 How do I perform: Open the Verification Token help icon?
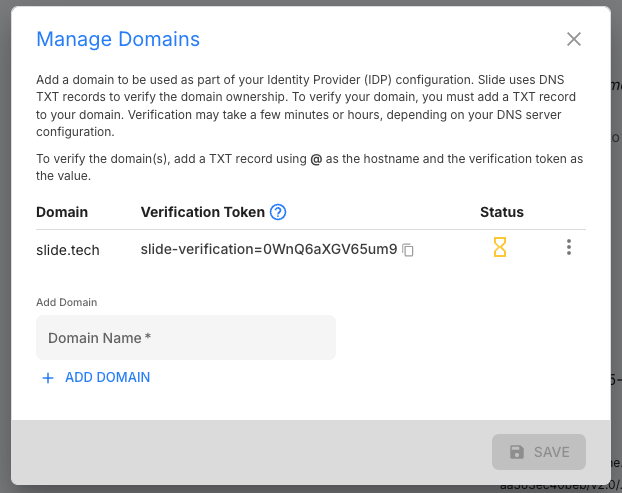click(x=278, y=212)
